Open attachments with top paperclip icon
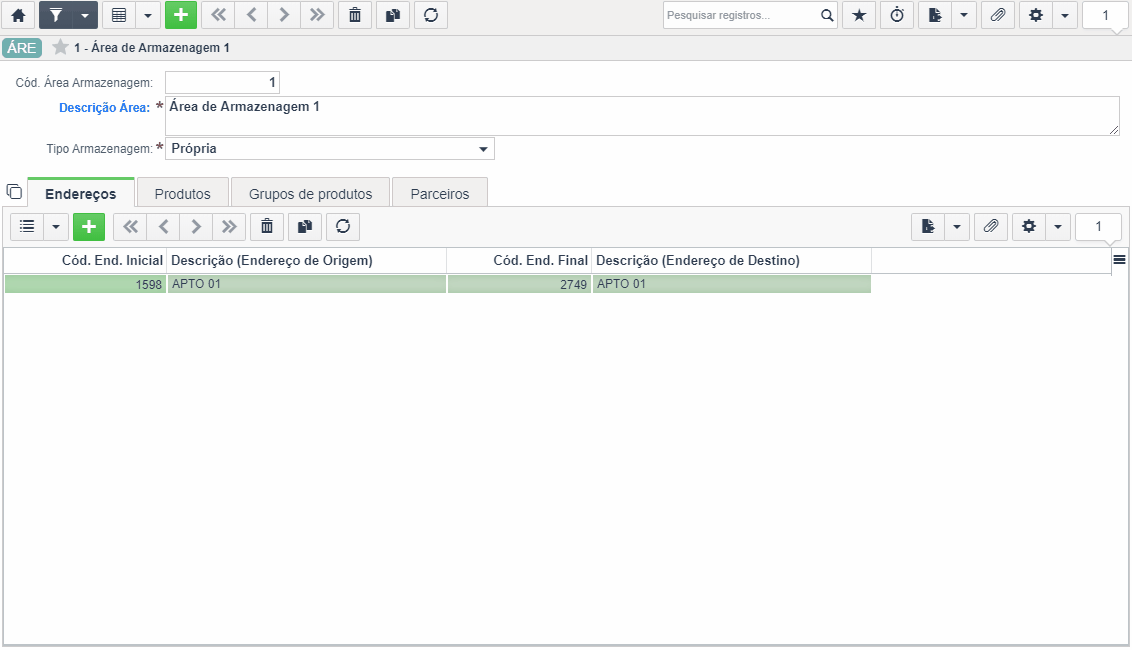 (998, 15)
